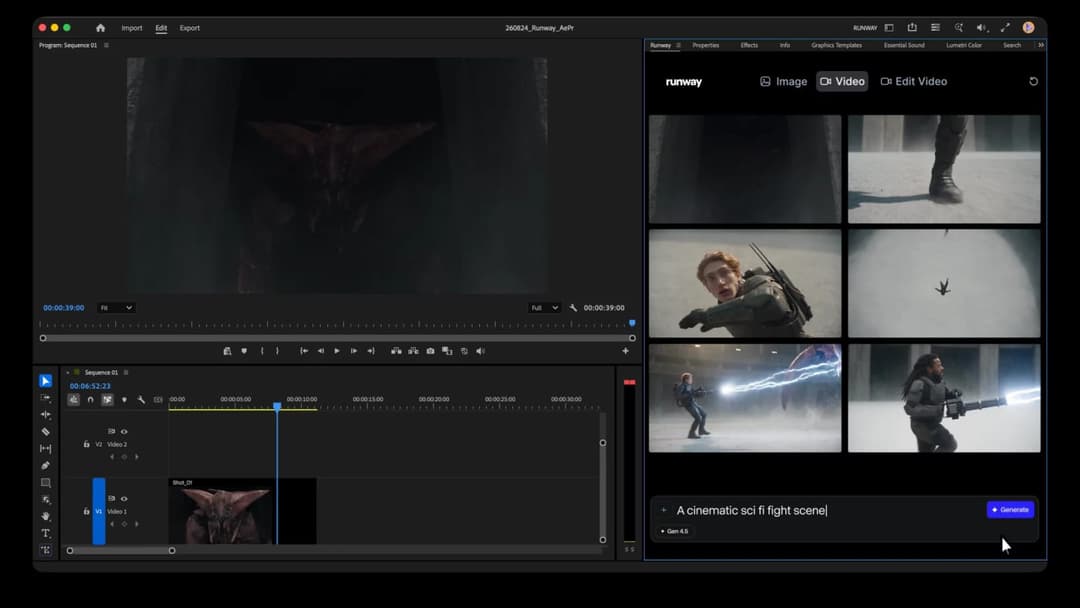Toggle sync lock for Video 2
Viewport: 1080px width, 608px height.
click(112, 432)
